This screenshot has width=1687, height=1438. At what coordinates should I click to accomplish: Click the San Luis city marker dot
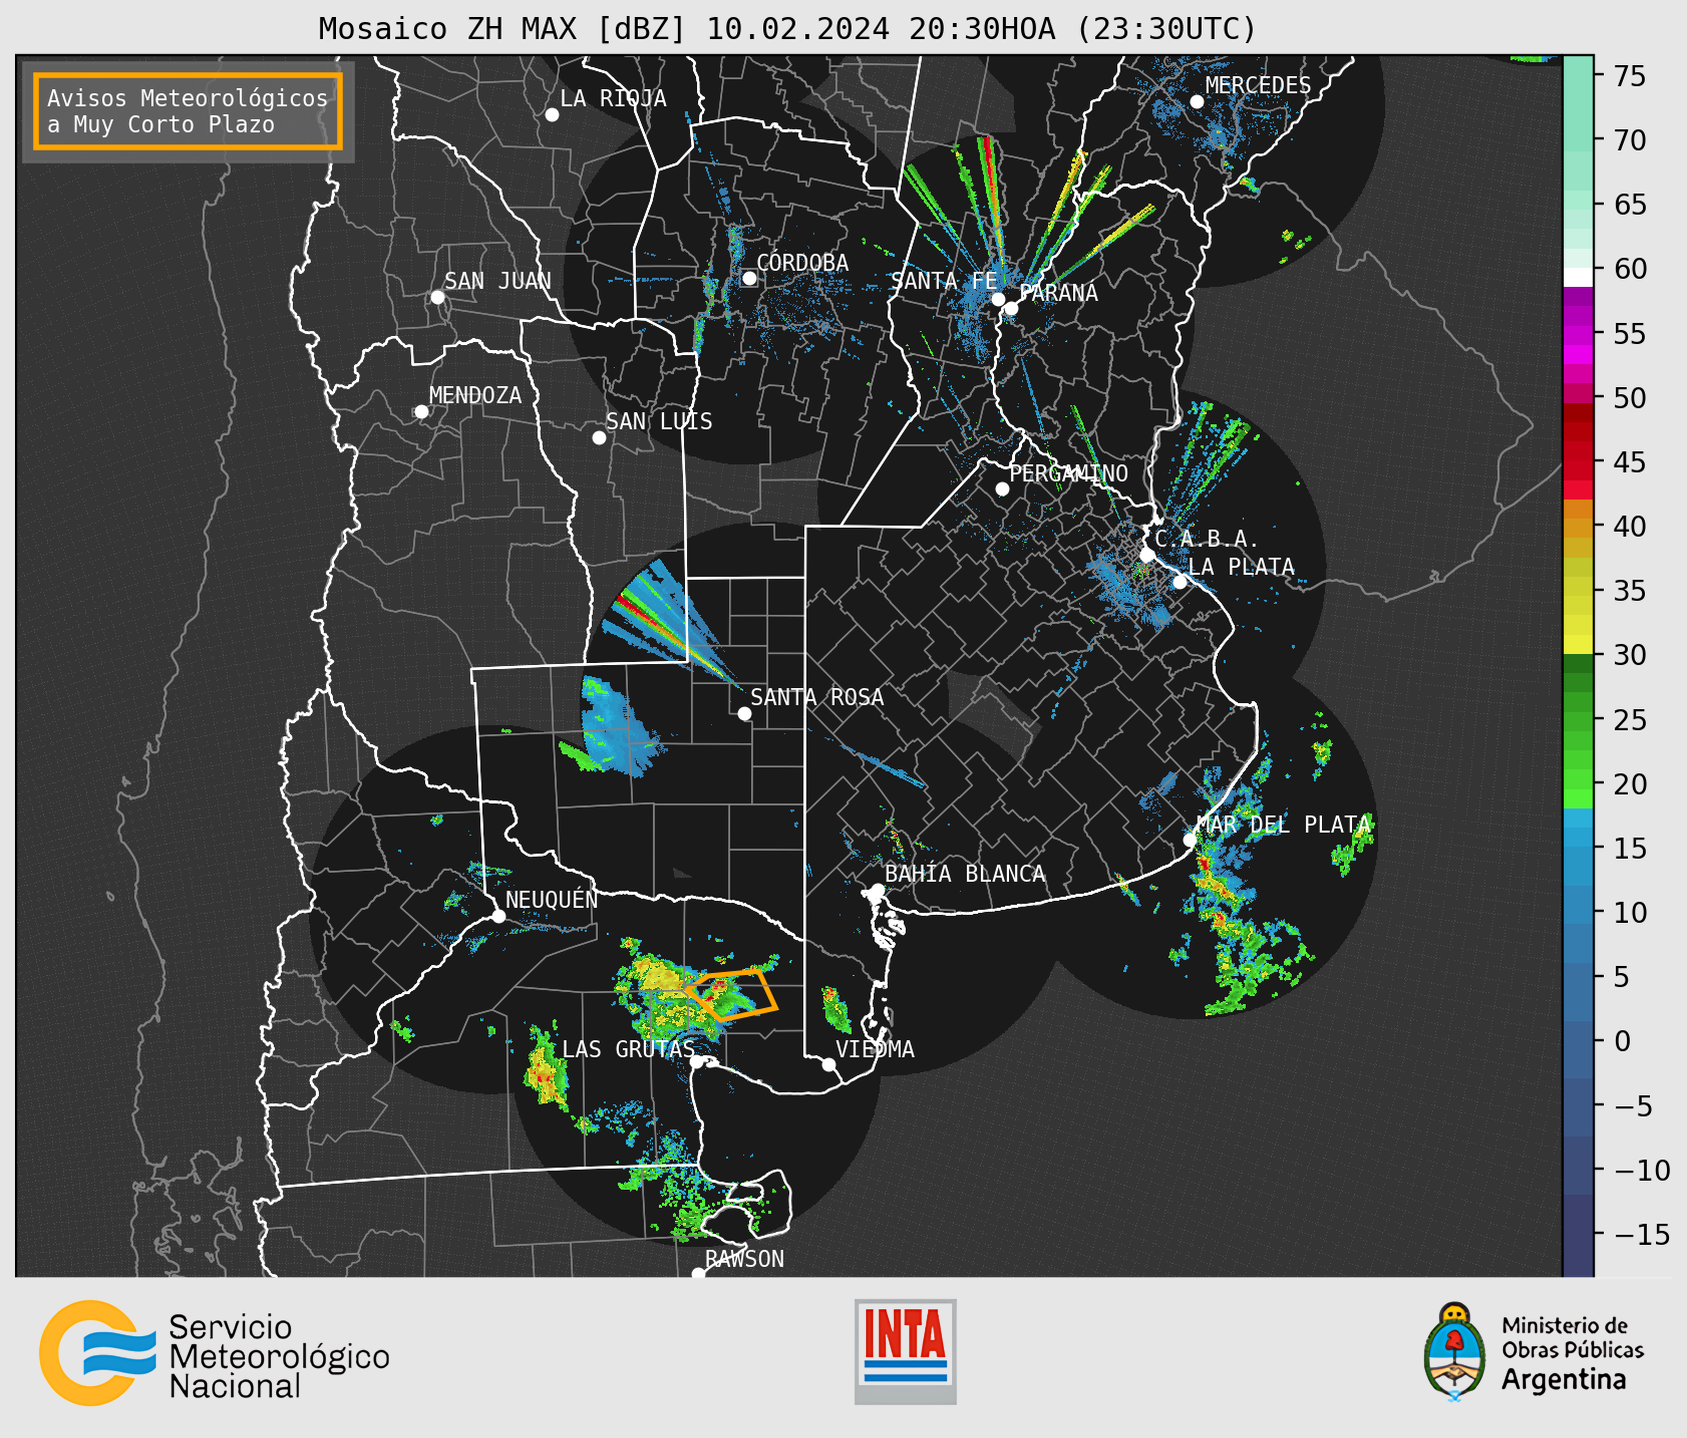(599, 438)
